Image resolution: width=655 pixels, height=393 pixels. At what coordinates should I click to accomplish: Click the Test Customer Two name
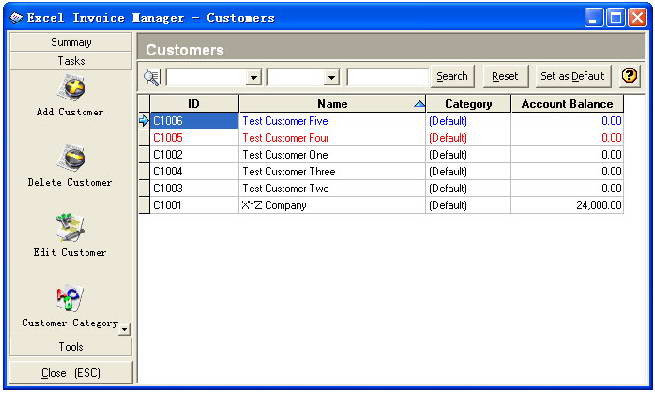[x=285, y=188]
